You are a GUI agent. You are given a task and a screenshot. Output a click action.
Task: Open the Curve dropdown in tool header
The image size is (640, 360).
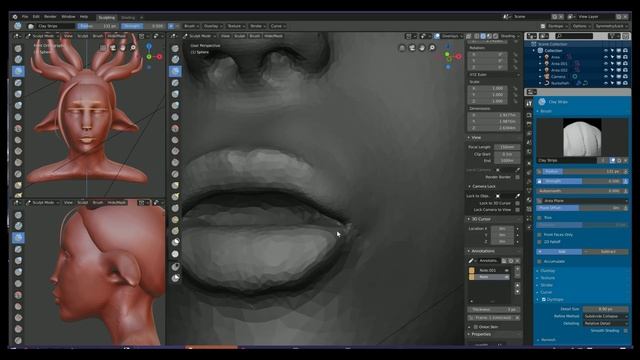278,26
